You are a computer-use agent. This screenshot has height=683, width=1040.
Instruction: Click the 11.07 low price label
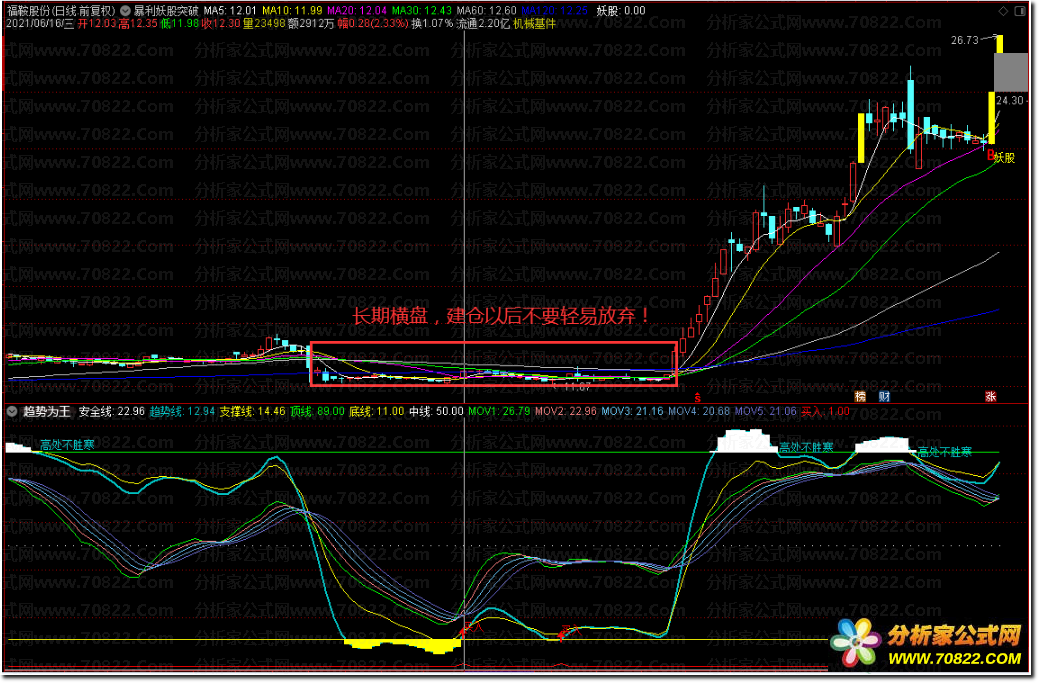[577, 386]
